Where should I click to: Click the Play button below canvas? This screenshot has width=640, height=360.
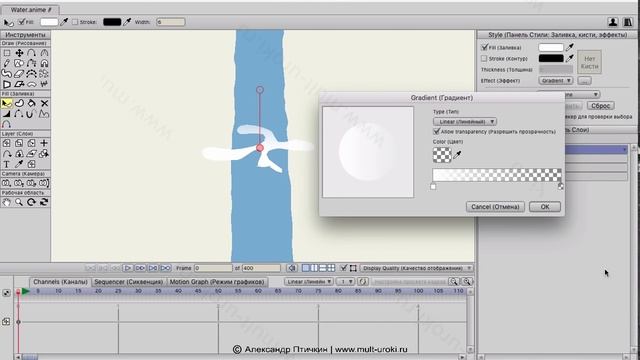pyautogui.click(x=127, y=268)
